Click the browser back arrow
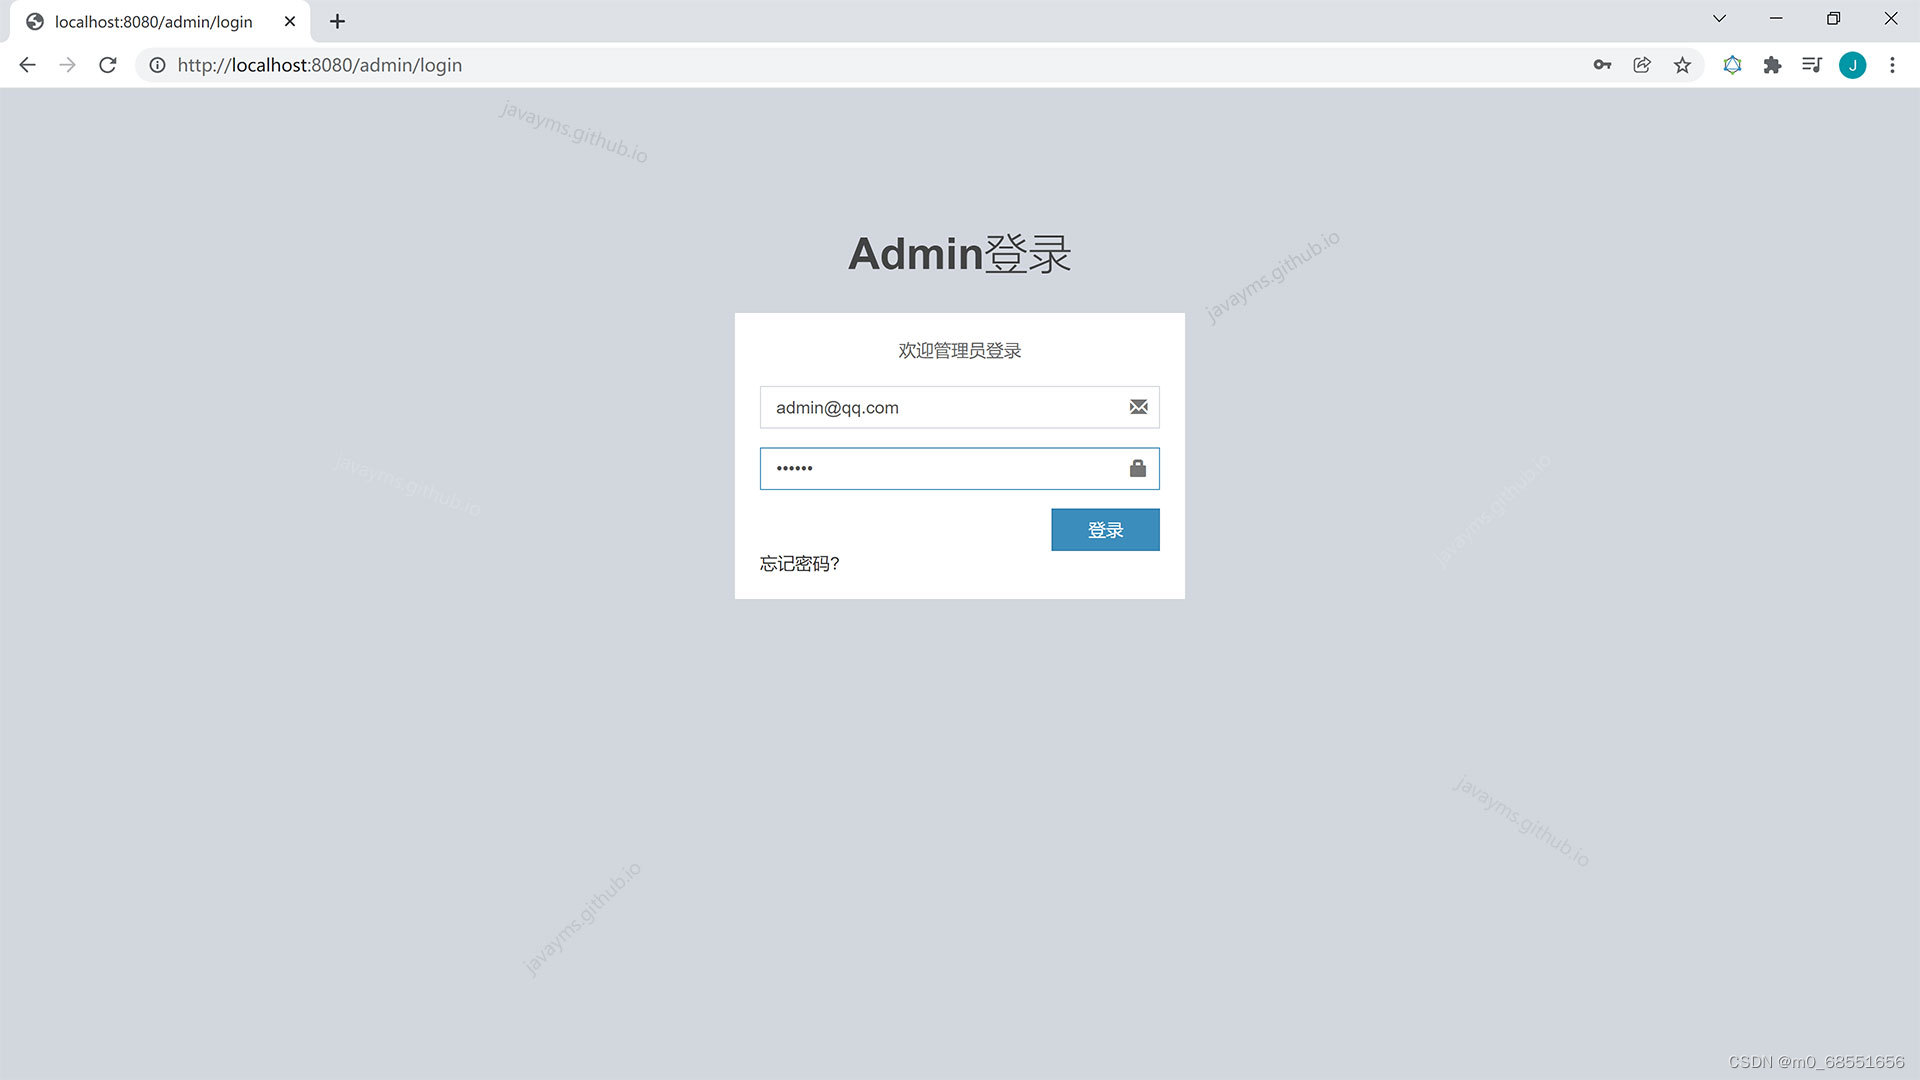Screen dimensions: 1920x1080 click(x=27, y=65)
